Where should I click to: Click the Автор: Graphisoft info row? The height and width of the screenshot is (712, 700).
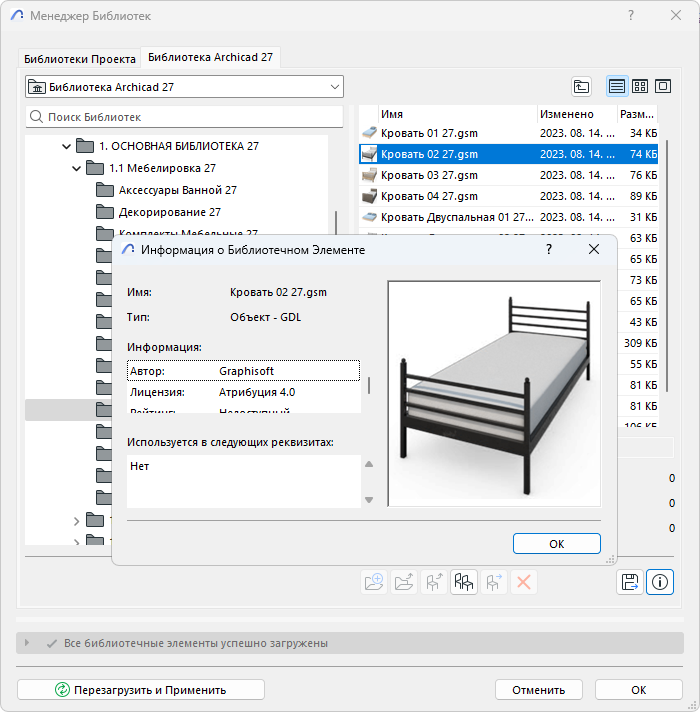click(x=243, y=371)
